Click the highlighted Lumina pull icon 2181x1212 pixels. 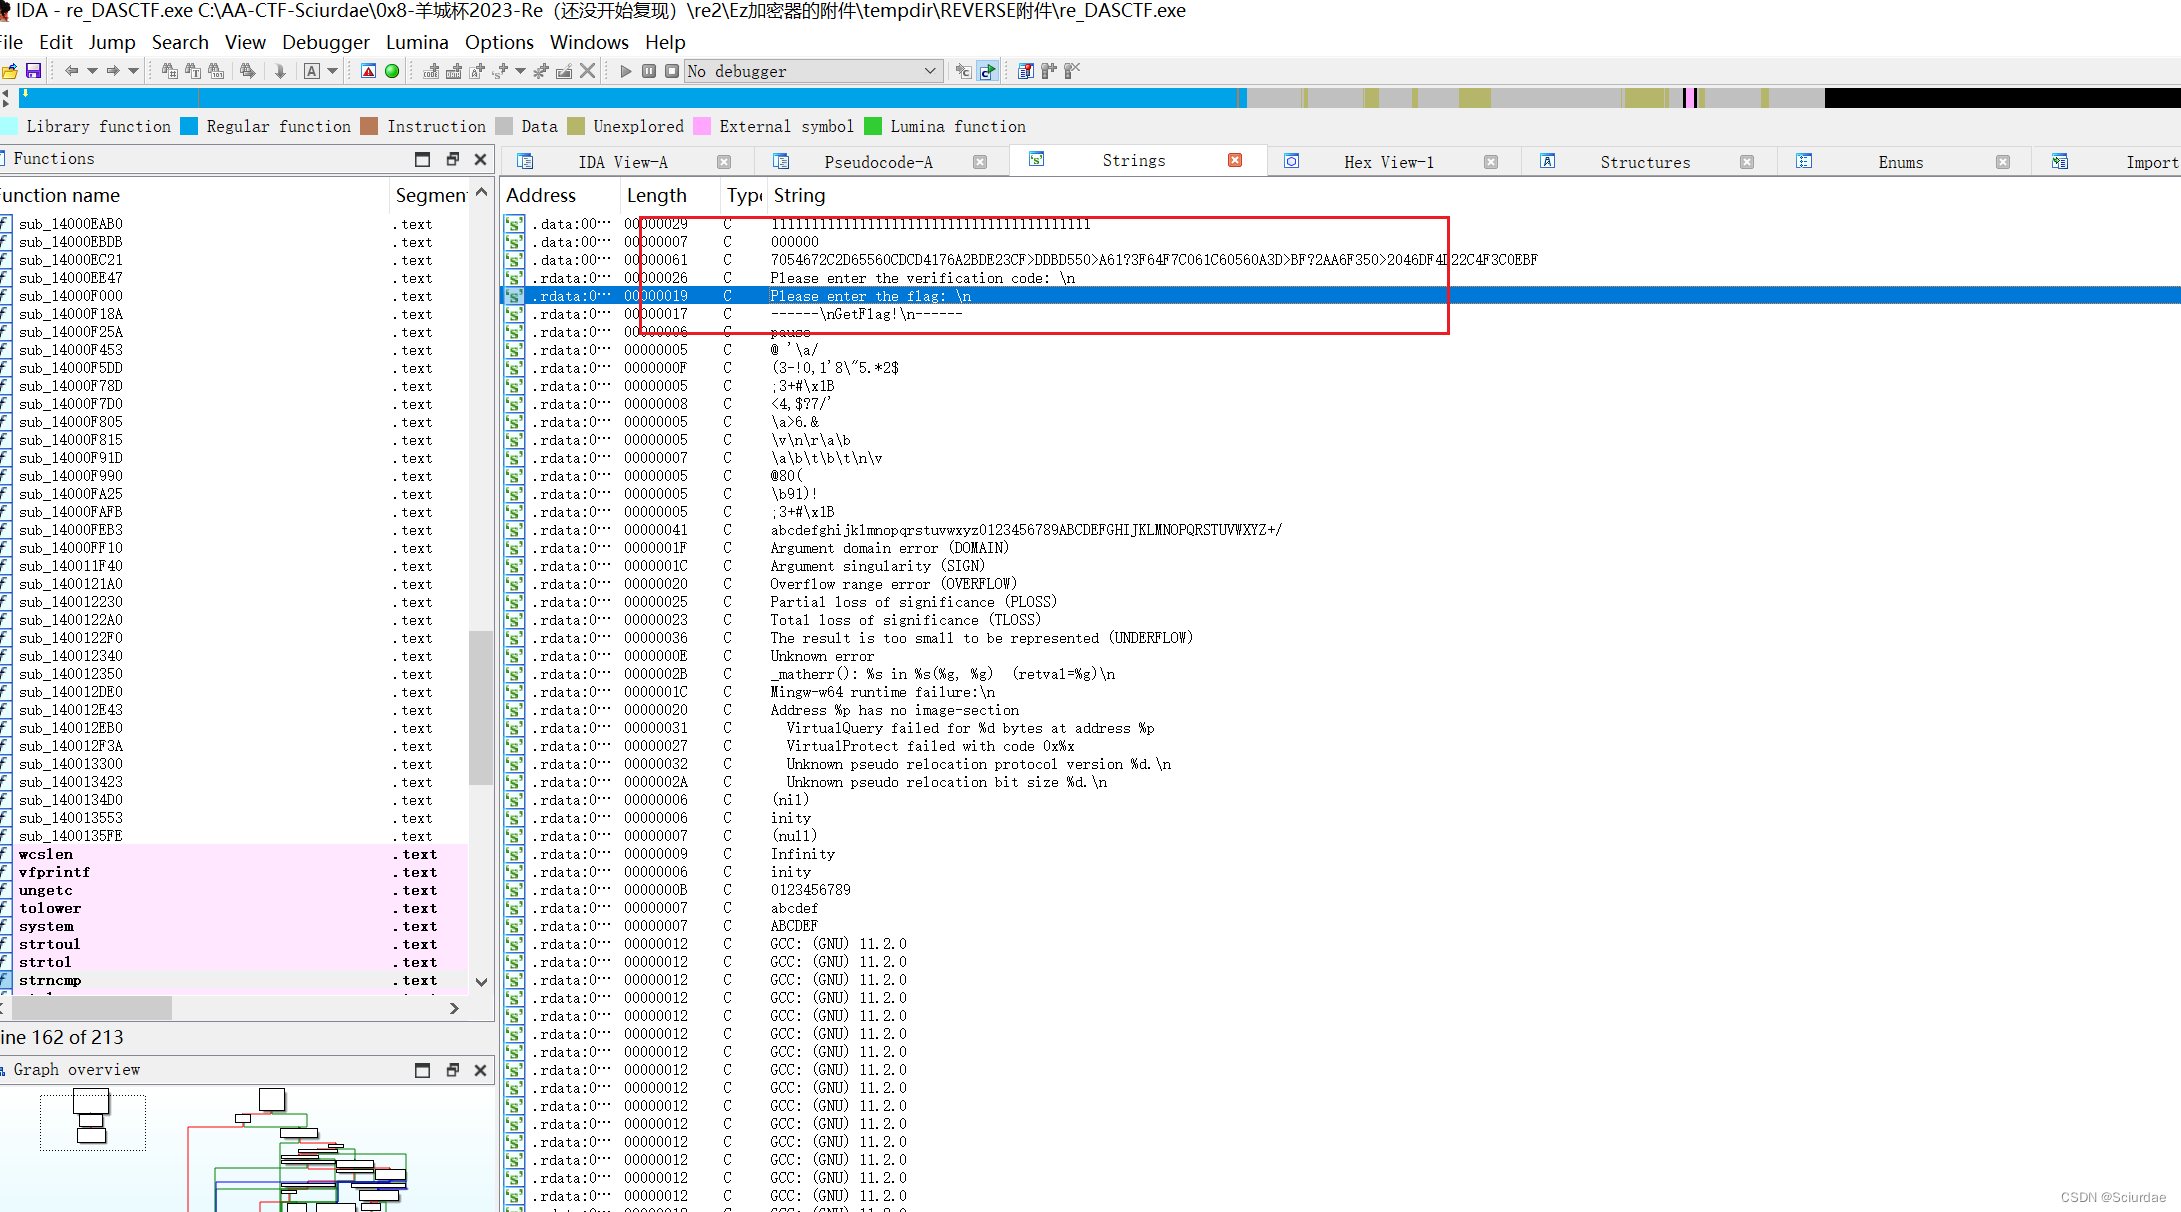click(987, 71)
